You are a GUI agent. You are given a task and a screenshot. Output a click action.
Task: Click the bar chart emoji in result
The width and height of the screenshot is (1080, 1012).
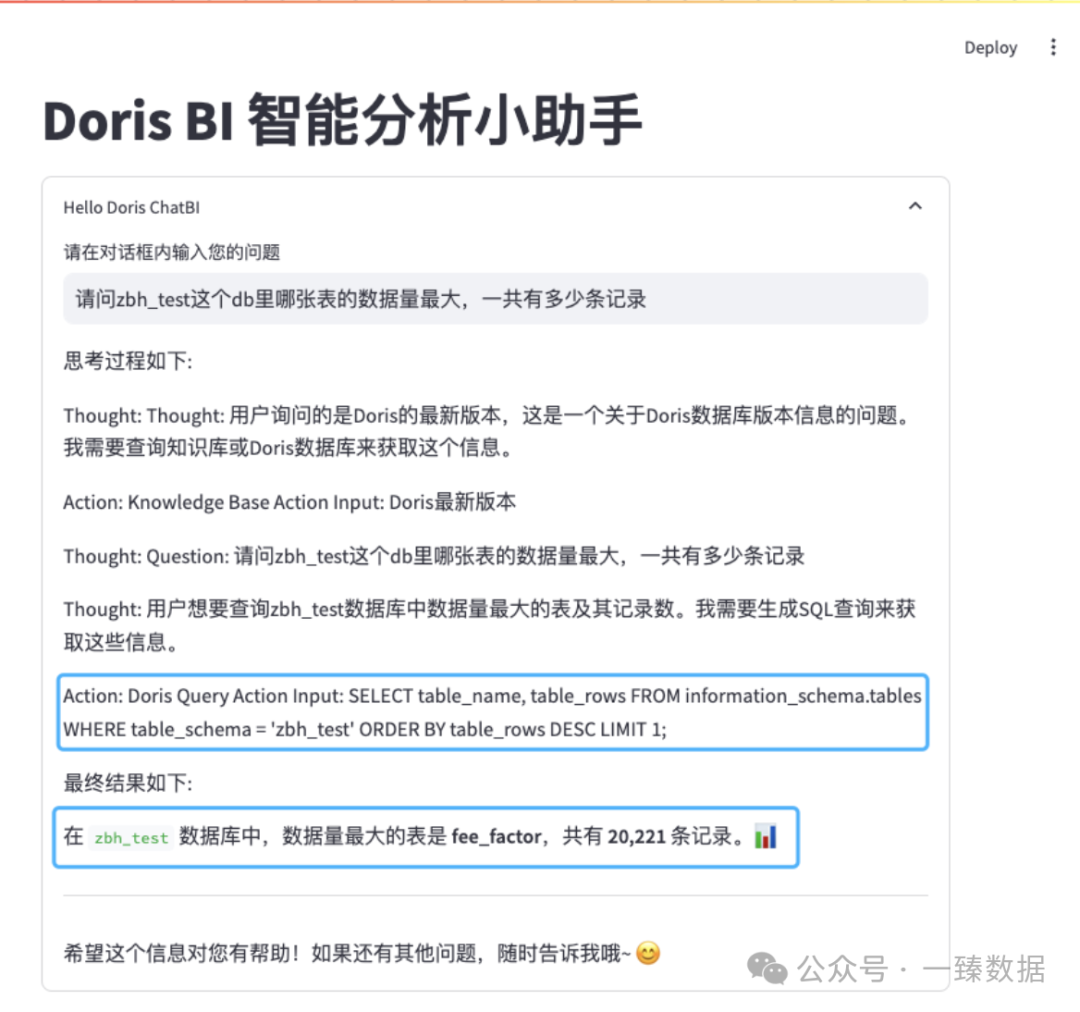click(x=765, y=836)
